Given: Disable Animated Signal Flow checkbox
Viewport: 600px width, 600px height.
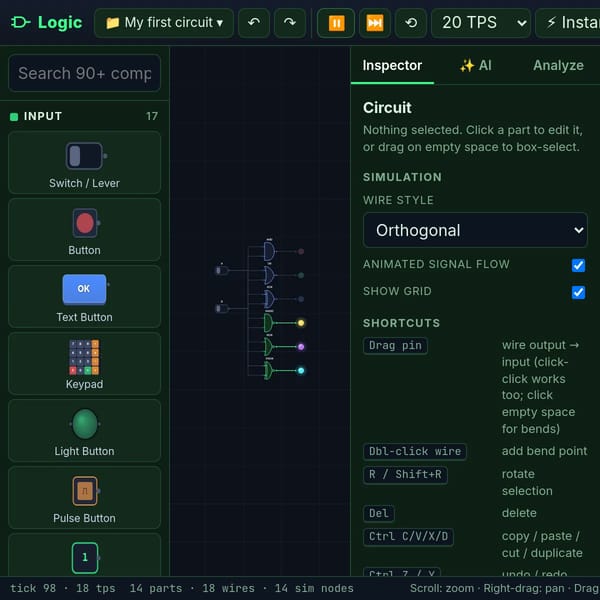Looking at the screenshot, I should [578, 265].
